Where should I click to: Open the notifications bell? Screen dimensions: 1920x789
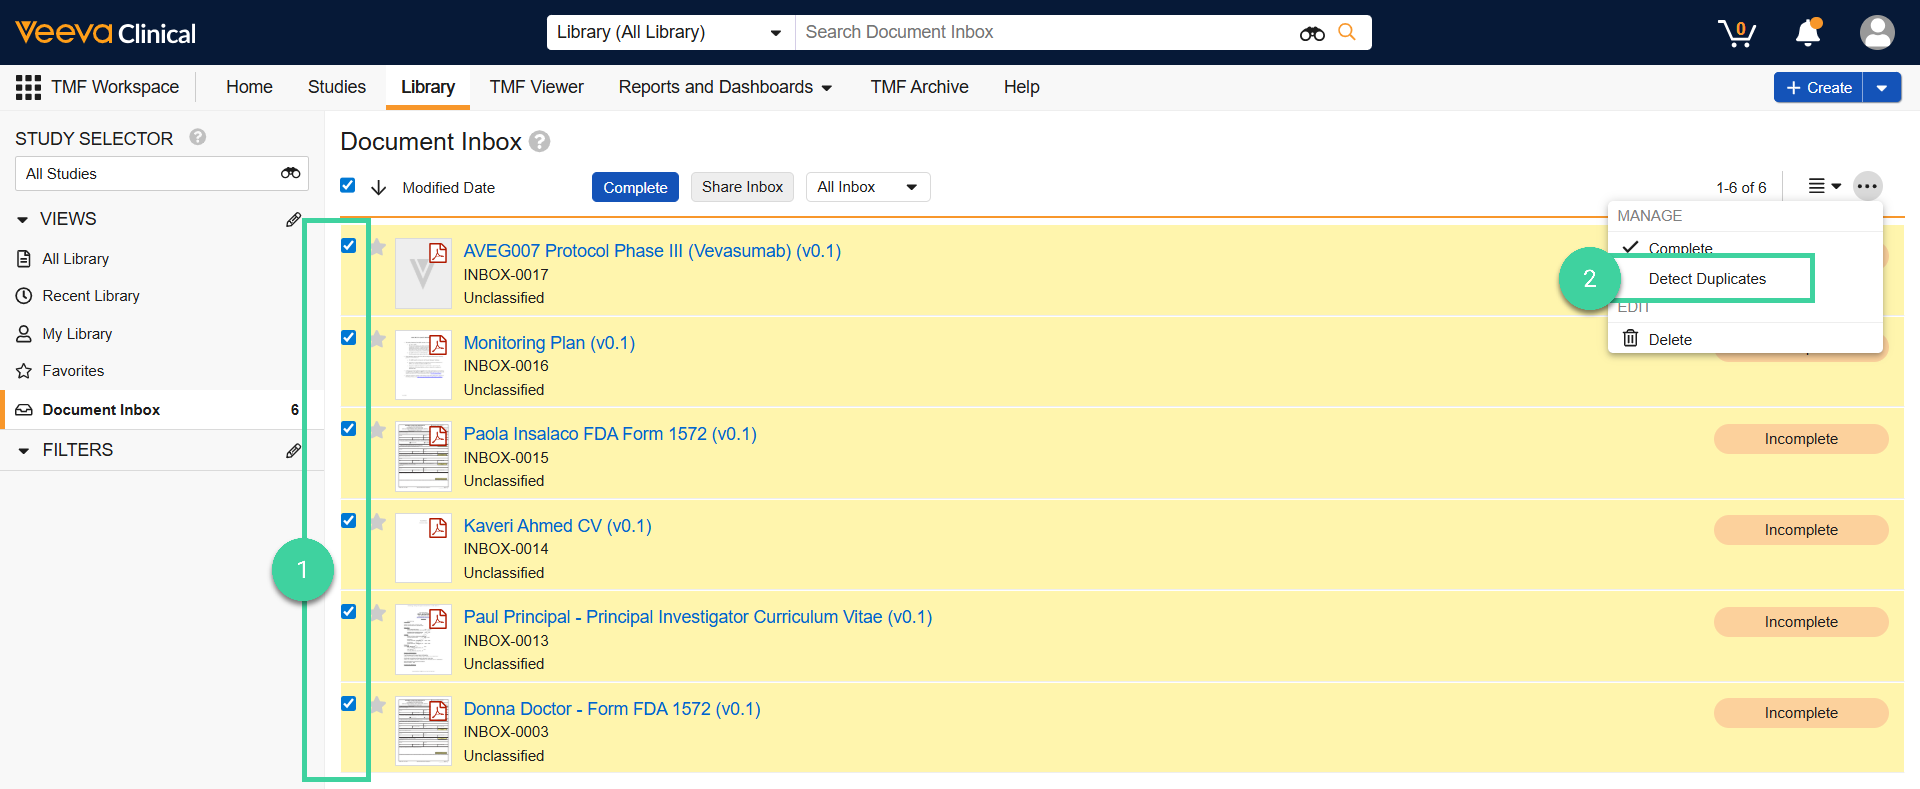pos(1808,33)
